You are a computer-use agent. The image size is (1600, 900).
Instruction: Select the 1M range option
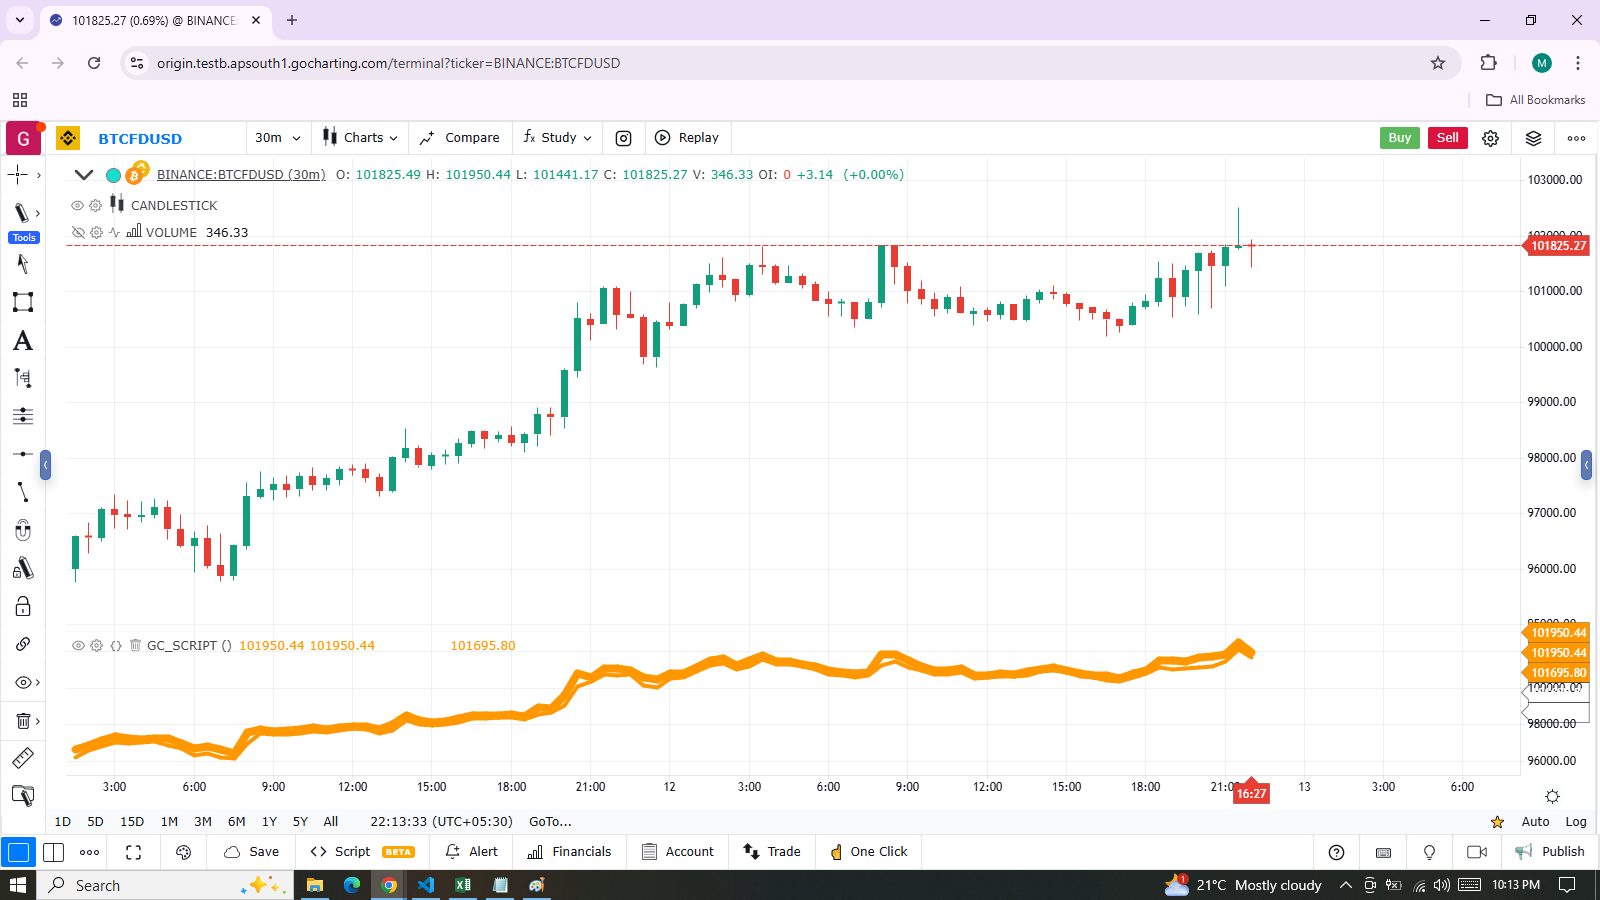pos(169,822)
